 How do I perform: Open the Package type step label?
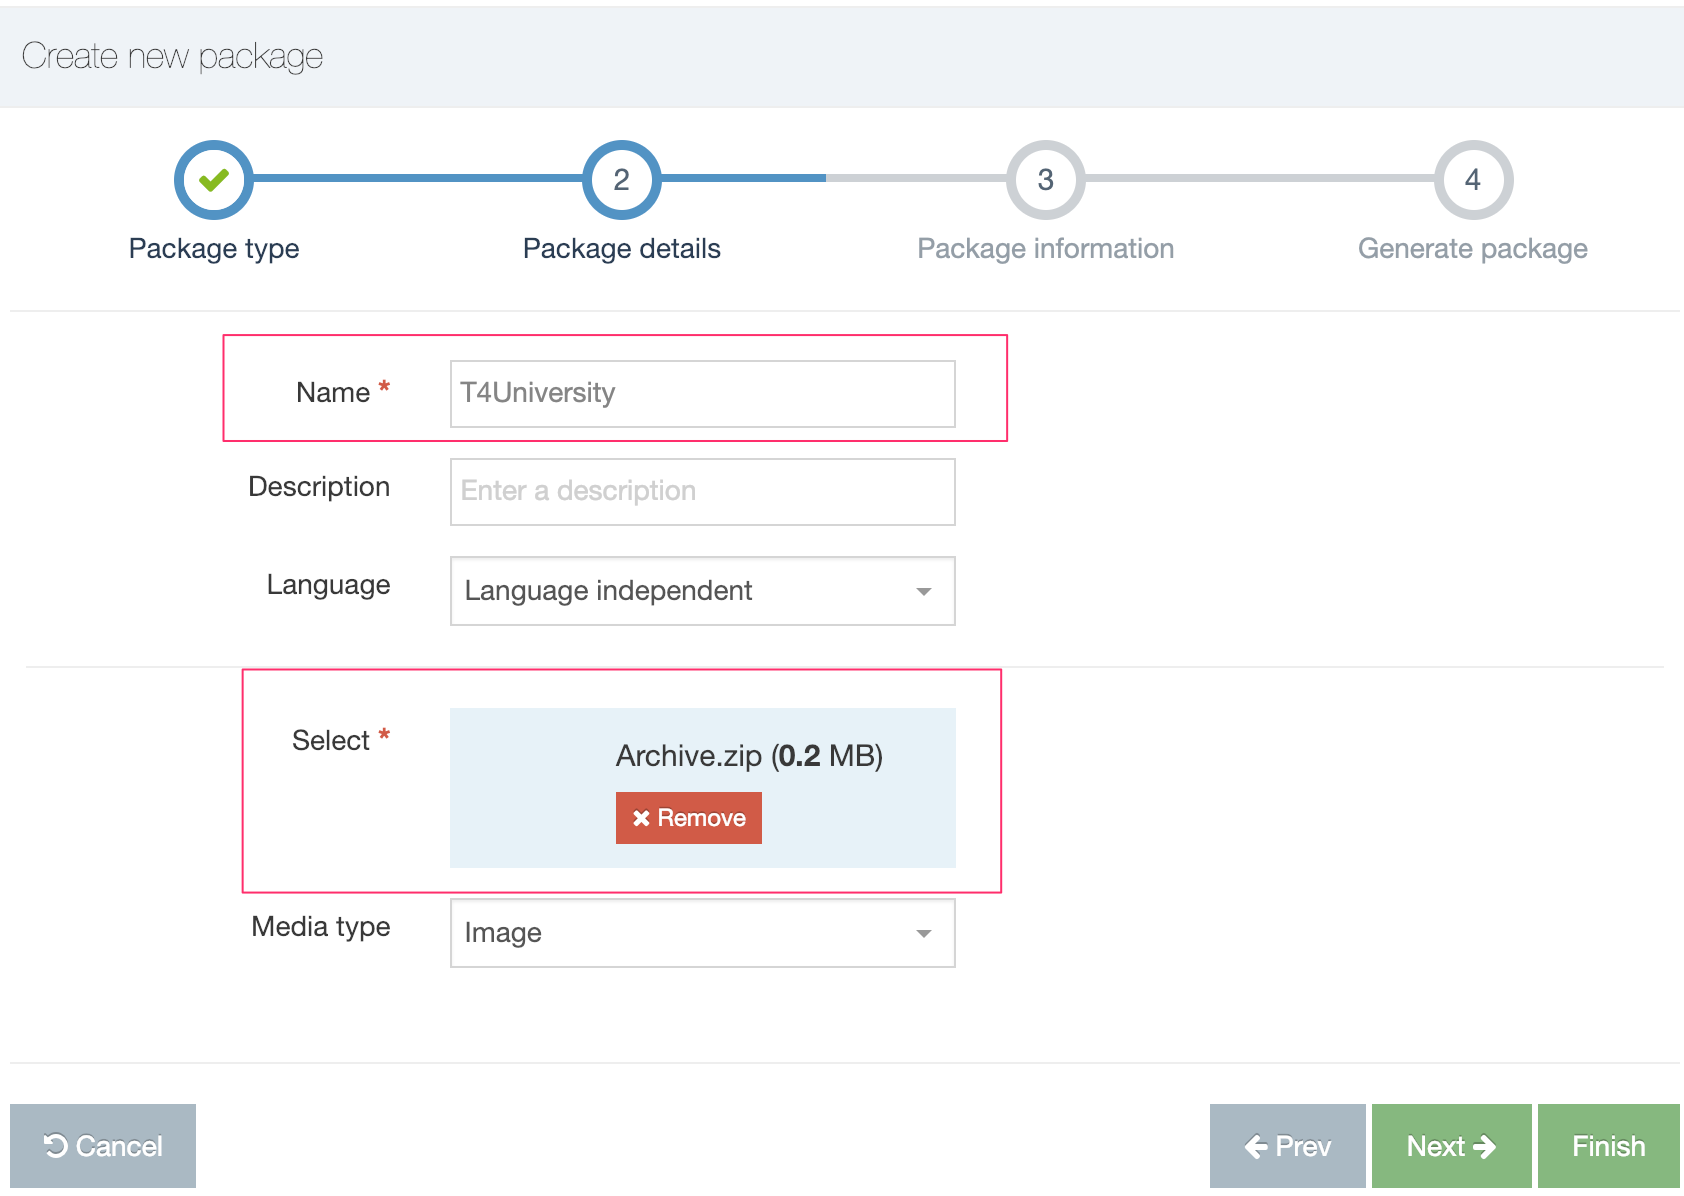[214, 248]
